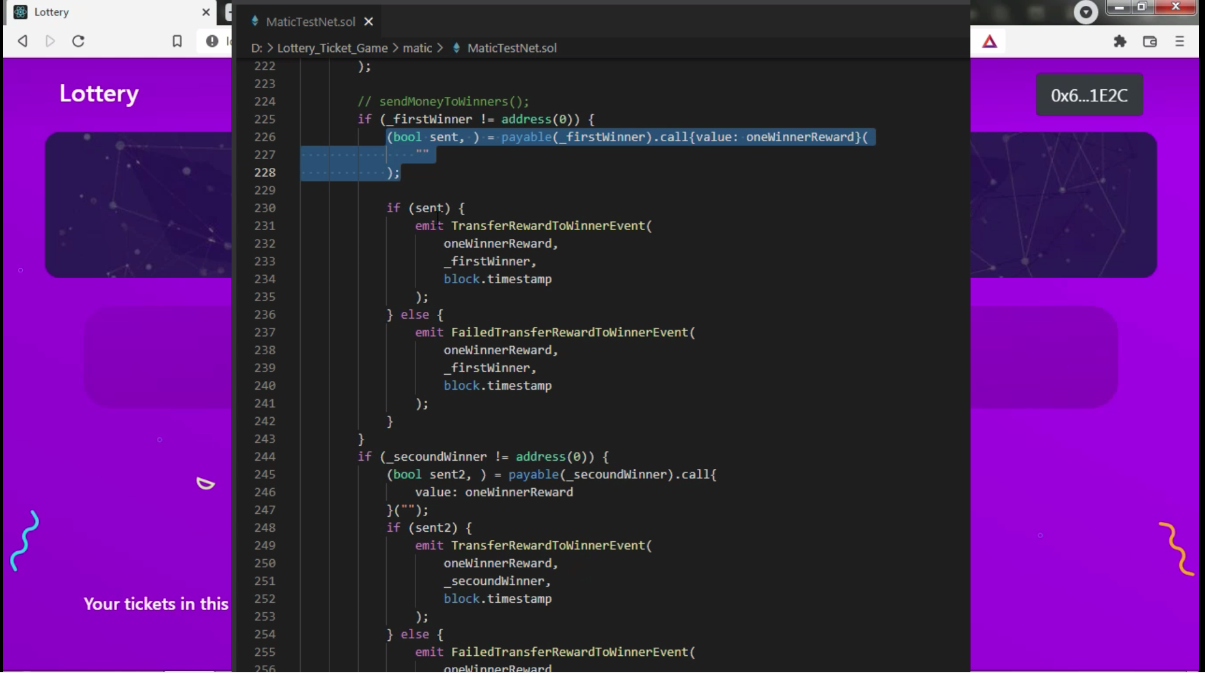1205x673 pixels.
Task: Click line number 236 in the gutter
Action: coord(264,314)
